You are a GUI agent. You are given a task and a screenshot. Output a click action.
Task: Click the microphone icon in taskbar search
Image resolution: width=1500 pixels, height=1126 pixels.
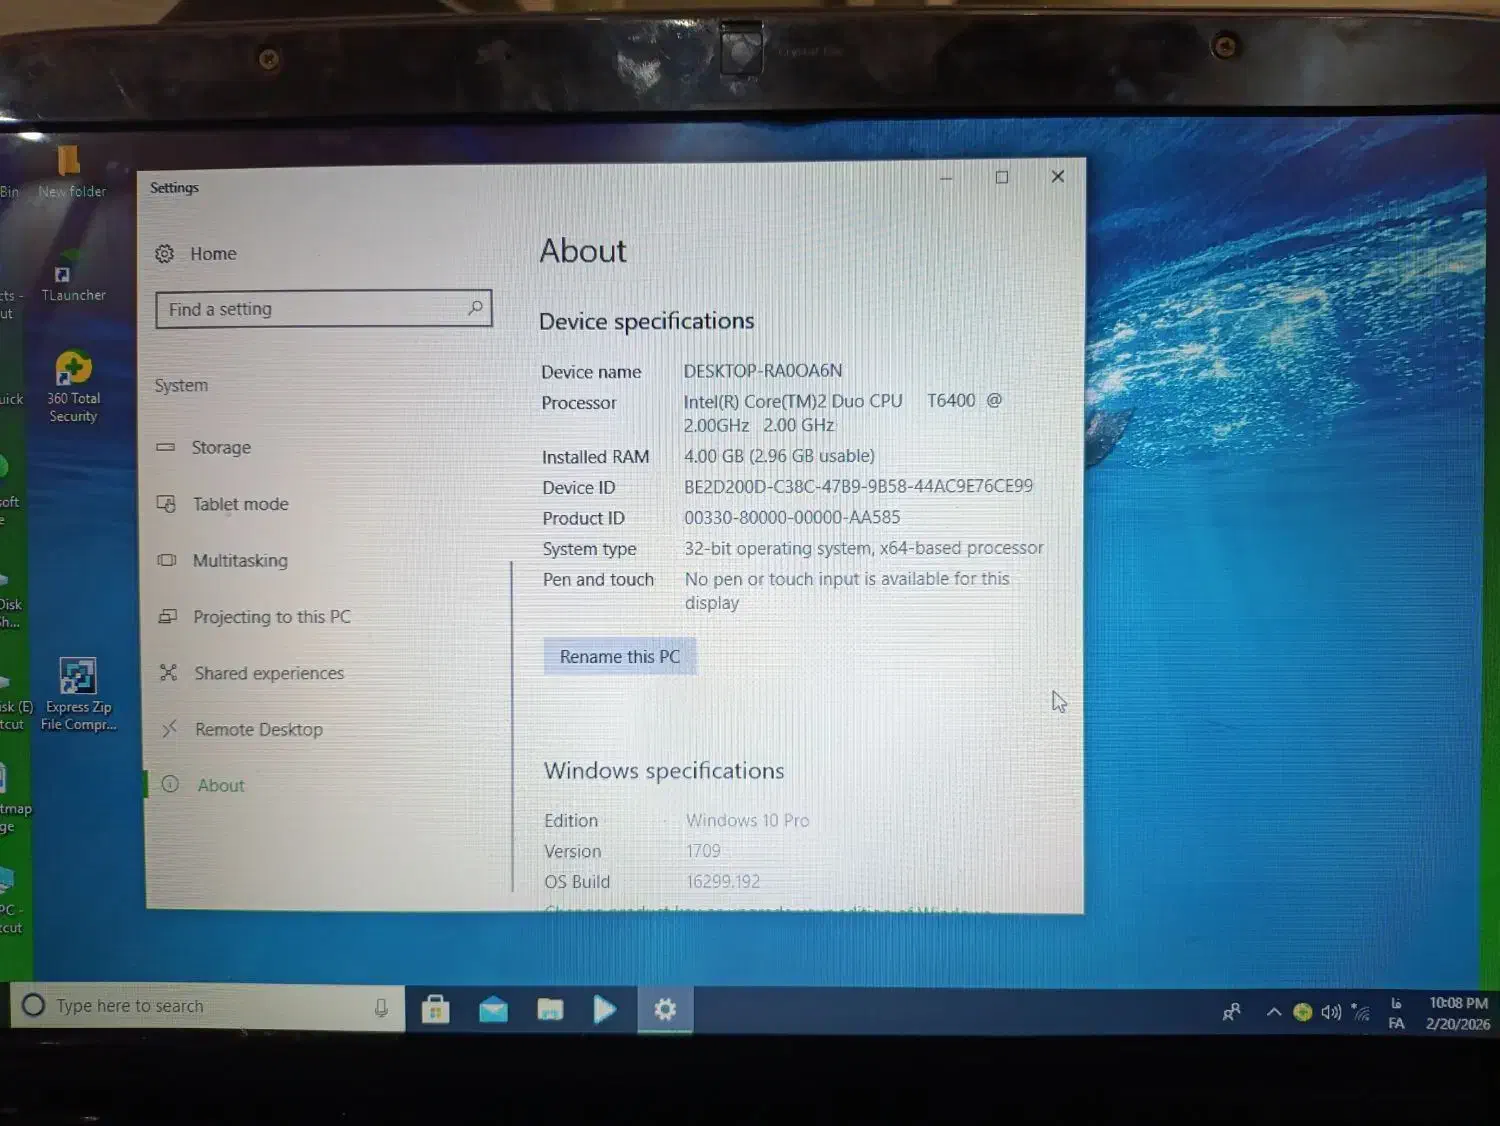[x=381, y=1008]
